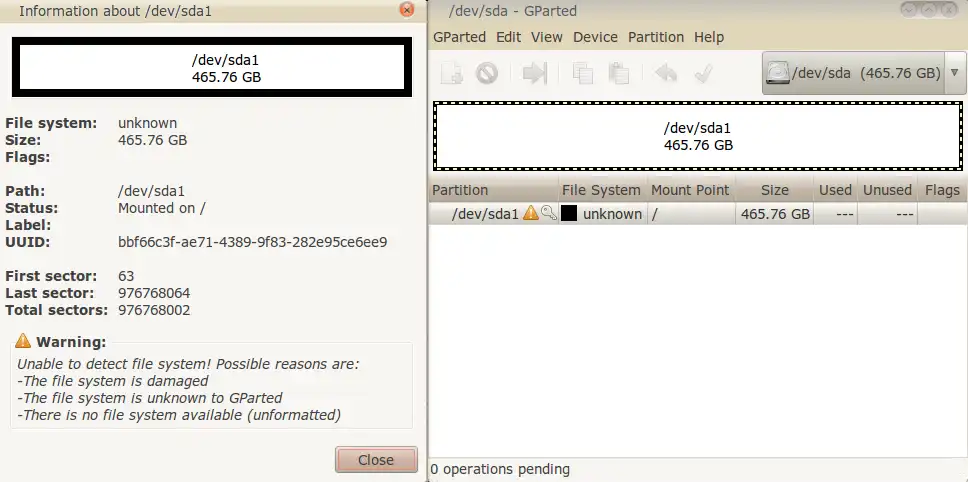
Task: Click the Unused column header
Action: click(887, 190)
